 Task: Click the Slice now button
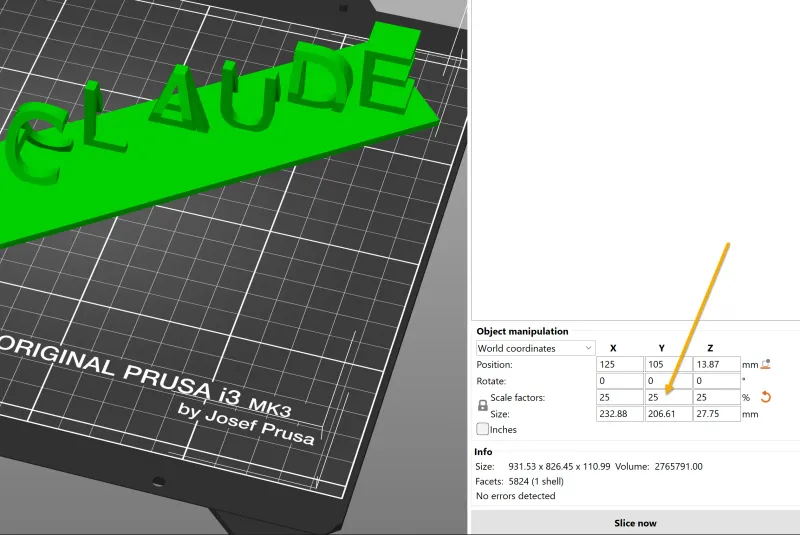coord(635,523)
